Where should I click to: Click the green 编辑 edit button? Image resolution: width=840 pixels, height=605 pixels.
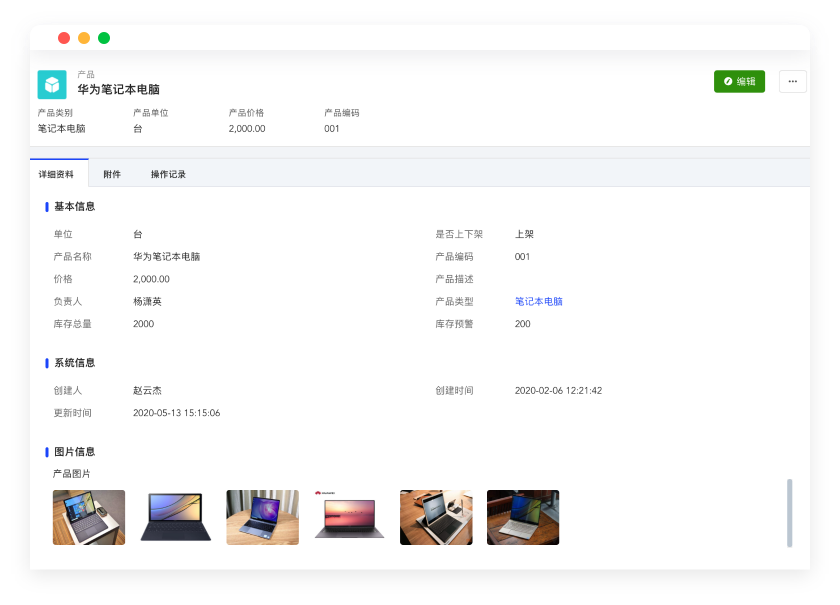739,81
